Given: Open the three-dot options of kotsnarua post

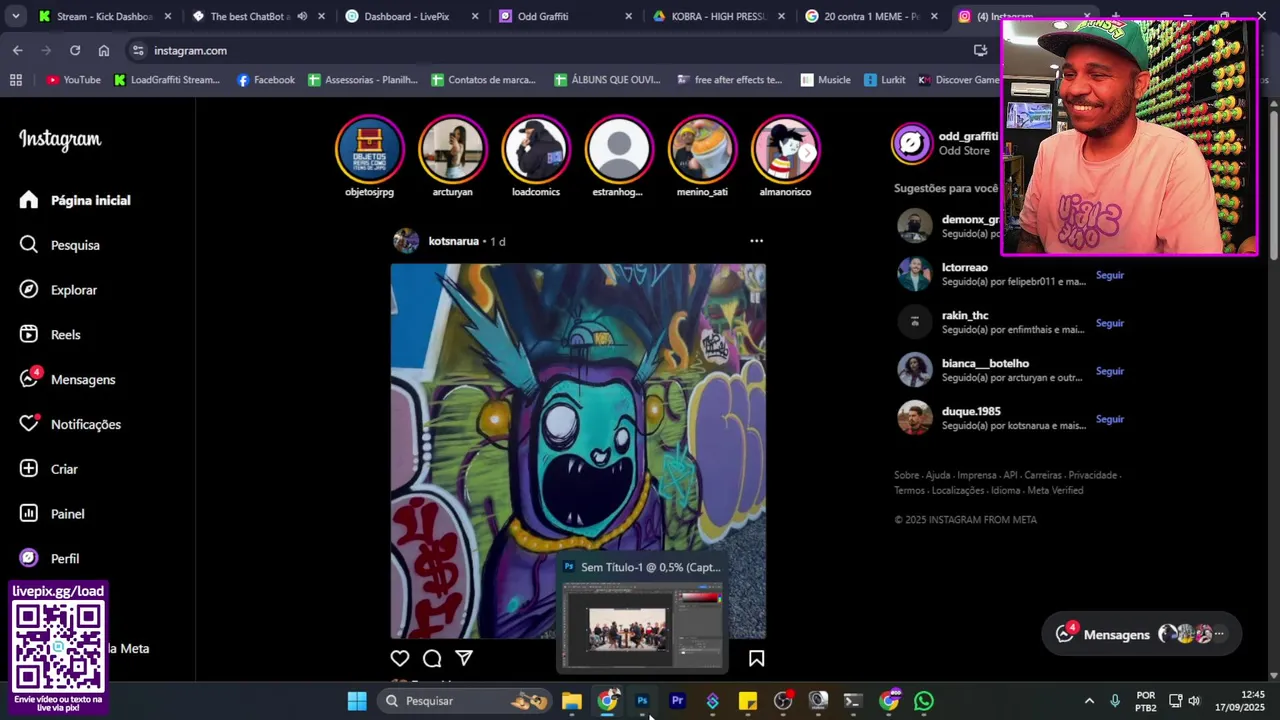Looking at the screenshot, I should click(x=756, y=241).
